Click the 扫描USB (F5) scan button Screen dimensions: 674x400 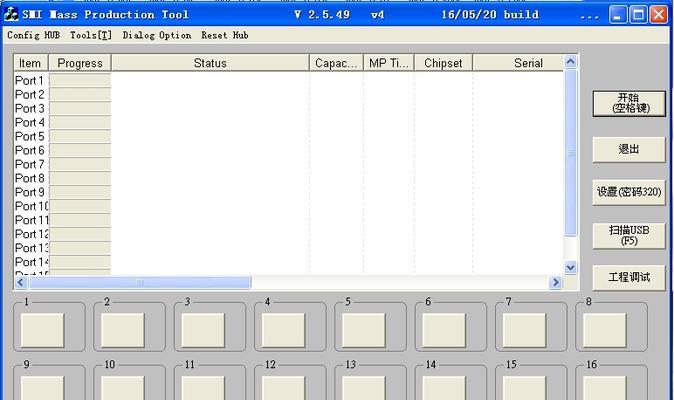point(629,235)
